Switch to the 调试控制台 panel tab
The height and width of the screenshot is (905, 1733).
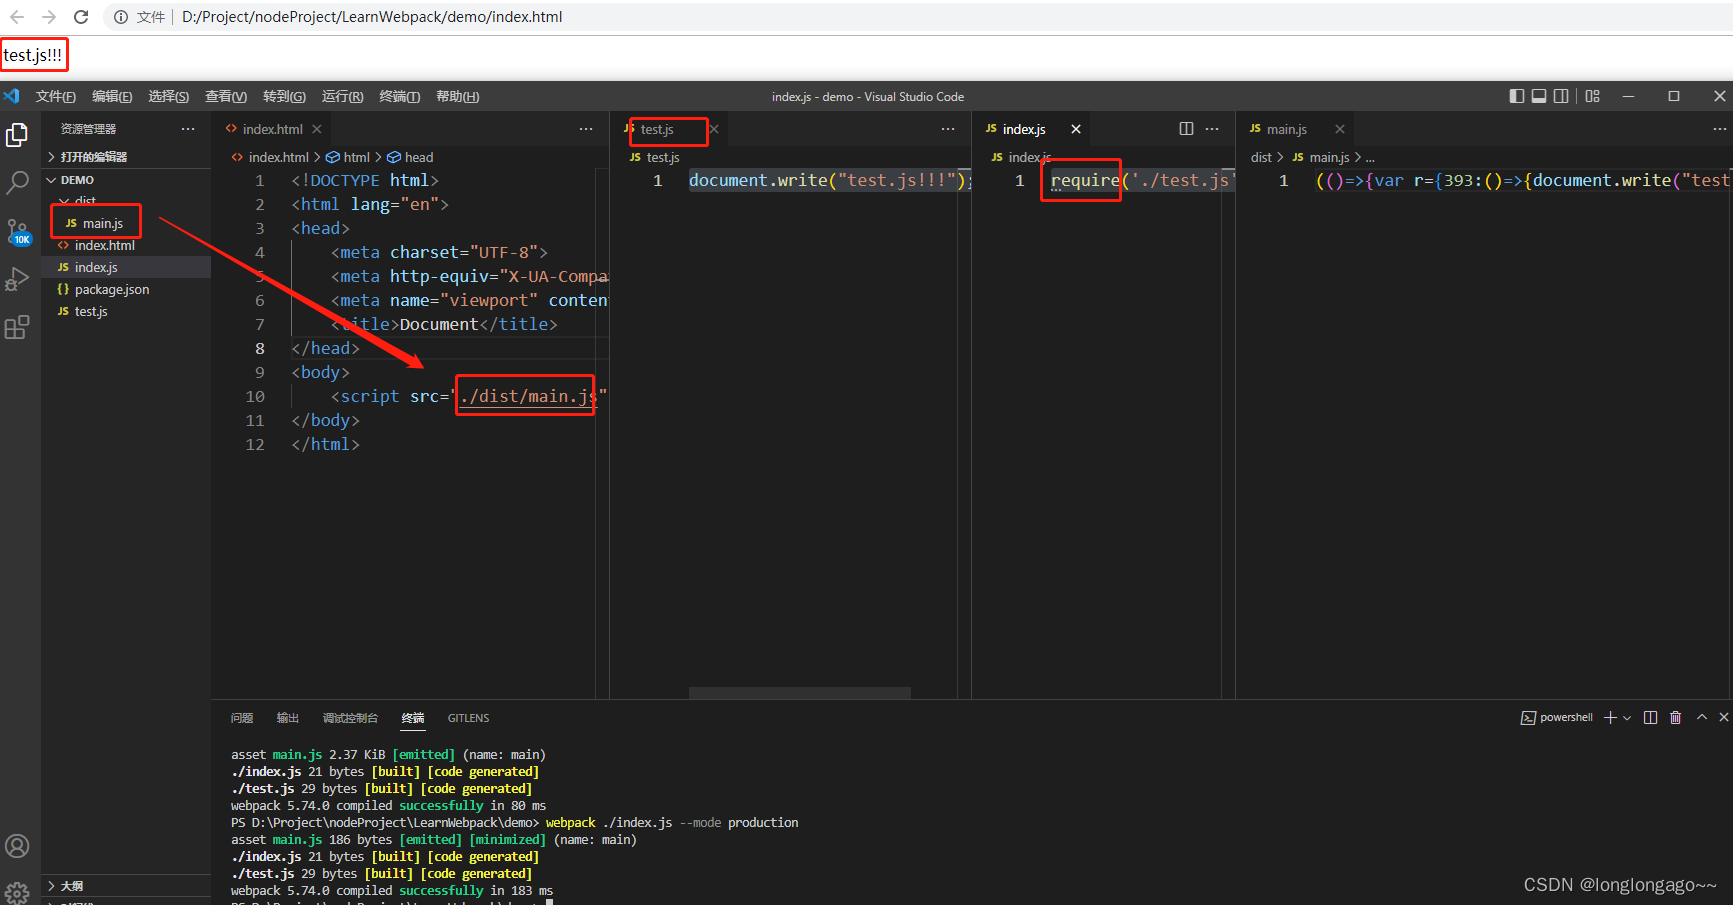(350, 718)
